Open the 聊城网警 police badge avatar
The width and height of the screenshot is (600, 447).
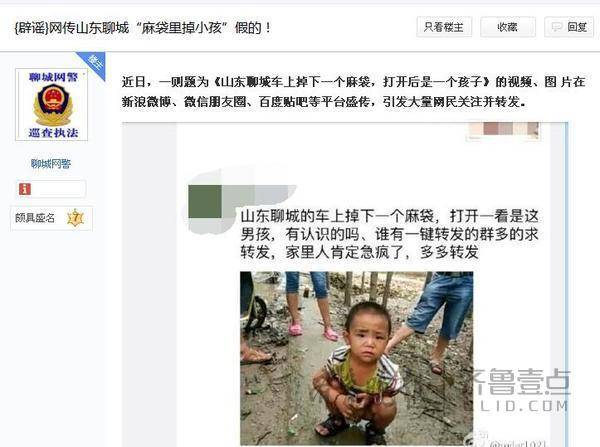click(52, 104)
